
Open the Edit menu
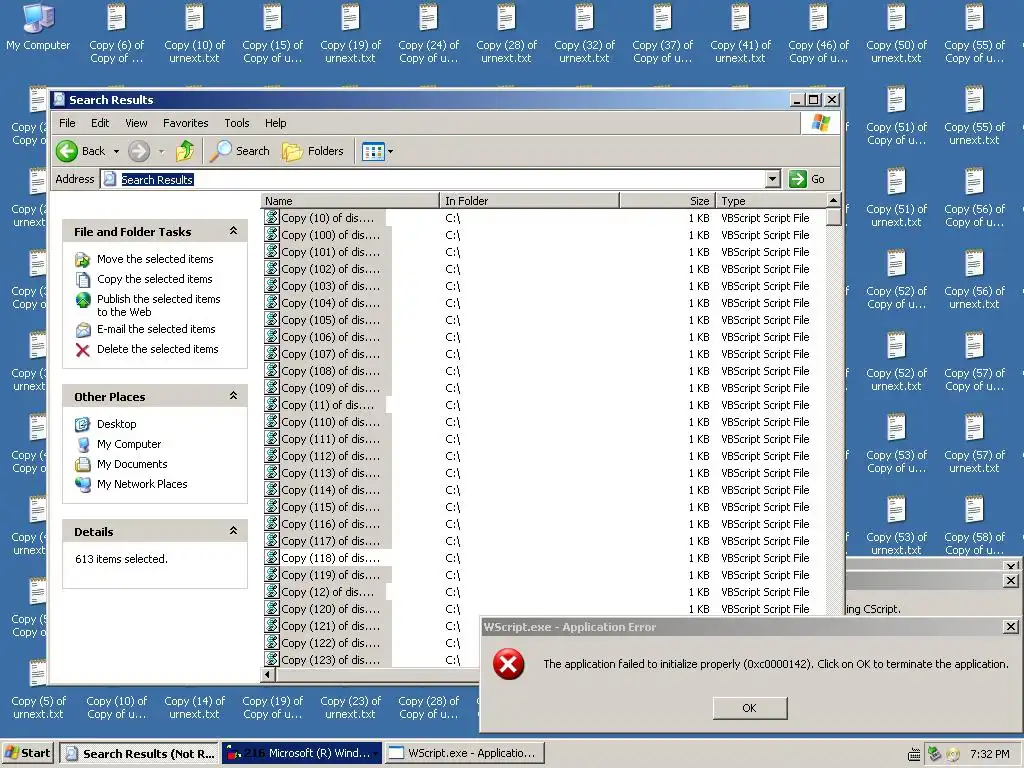pyautogui.click(x=100, y=123)
